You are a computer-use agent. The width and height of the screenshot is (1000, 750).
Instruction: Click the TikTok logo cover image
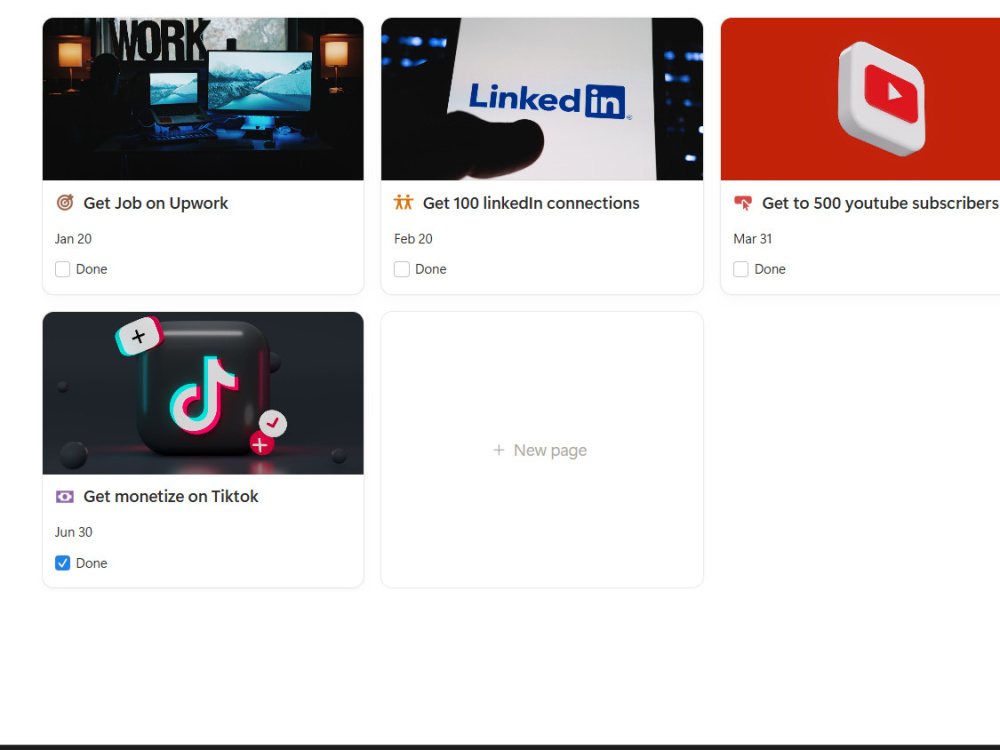[203, 393]
